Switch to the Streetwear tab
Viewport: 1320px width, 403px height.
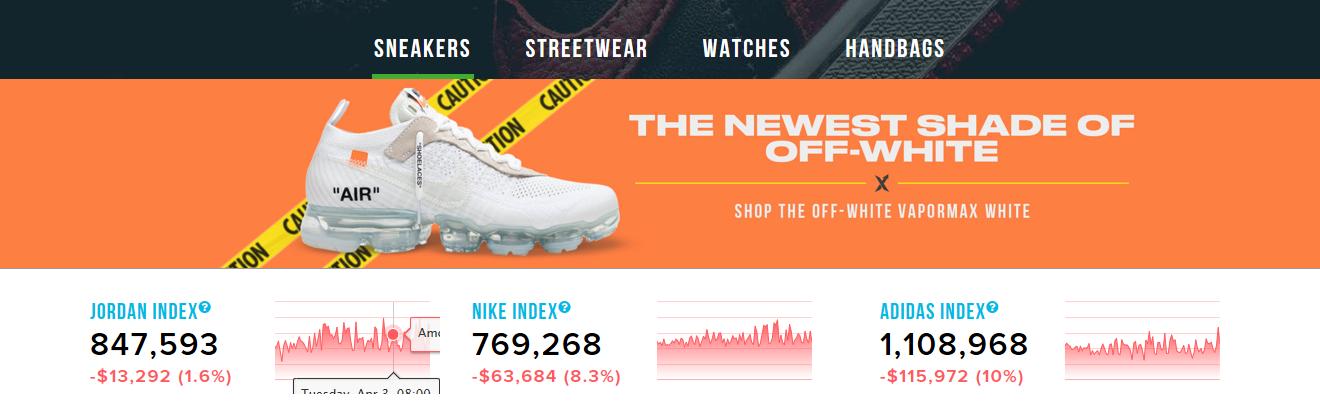586,49
